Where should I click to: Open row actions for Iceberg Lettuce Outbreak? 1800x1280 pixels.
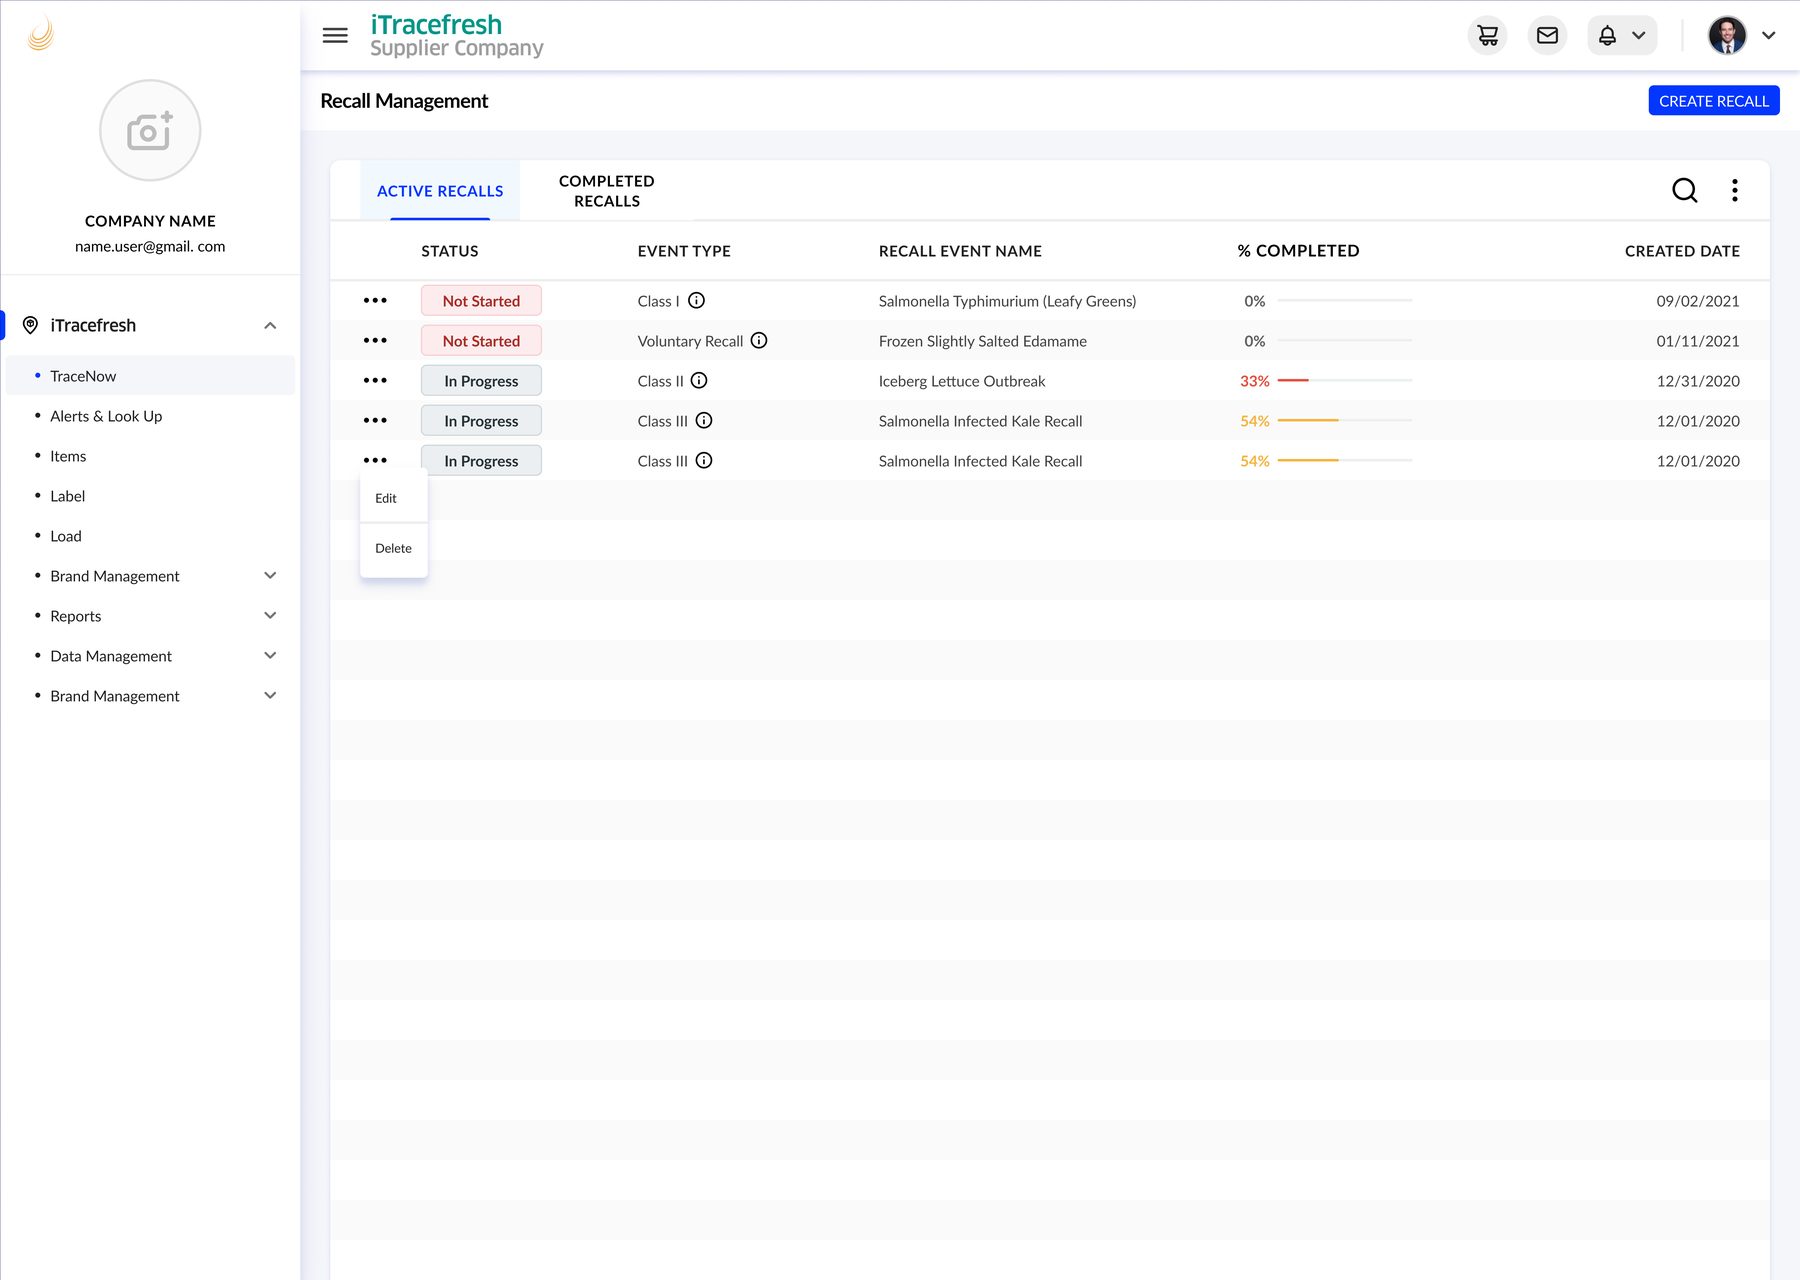click(375, 380)
